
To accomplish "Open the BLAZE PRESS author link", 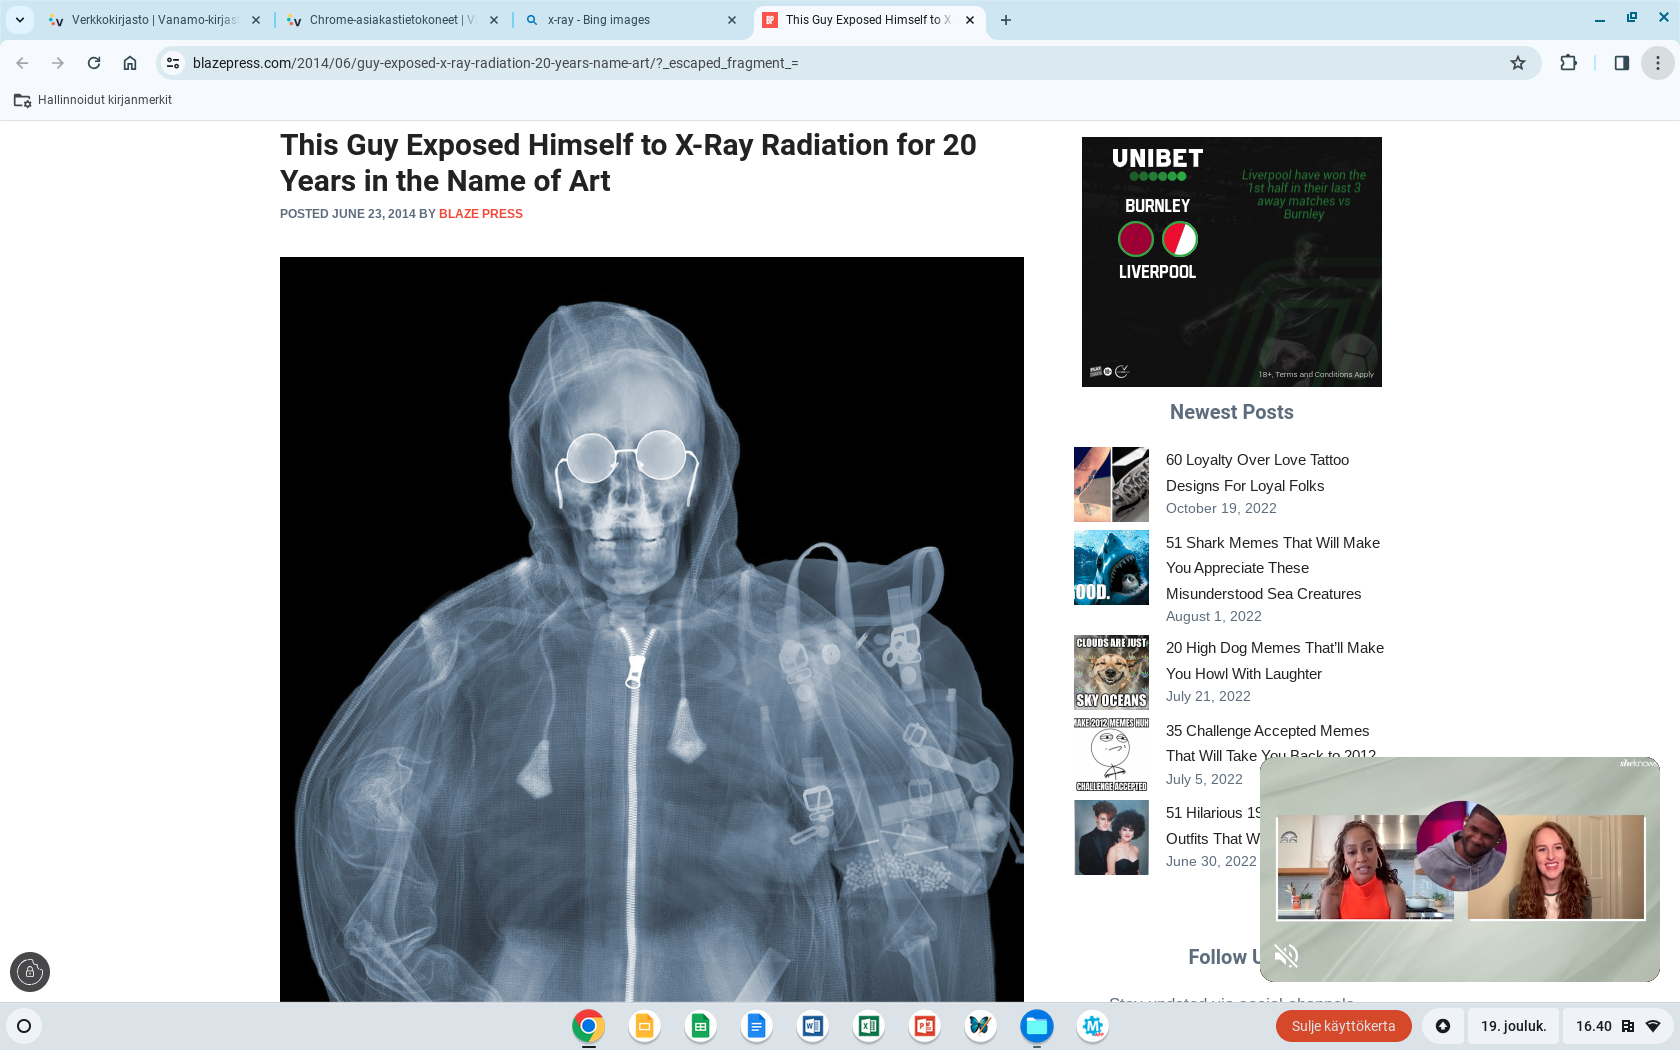I will 481,214.
